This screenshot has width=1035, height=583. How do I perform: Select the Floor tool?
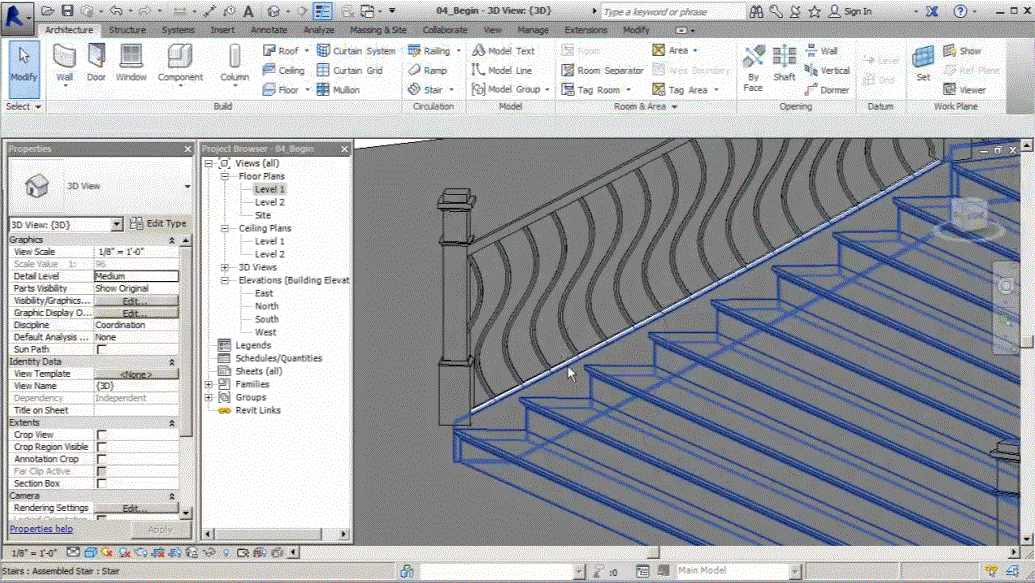coord(281,89)
